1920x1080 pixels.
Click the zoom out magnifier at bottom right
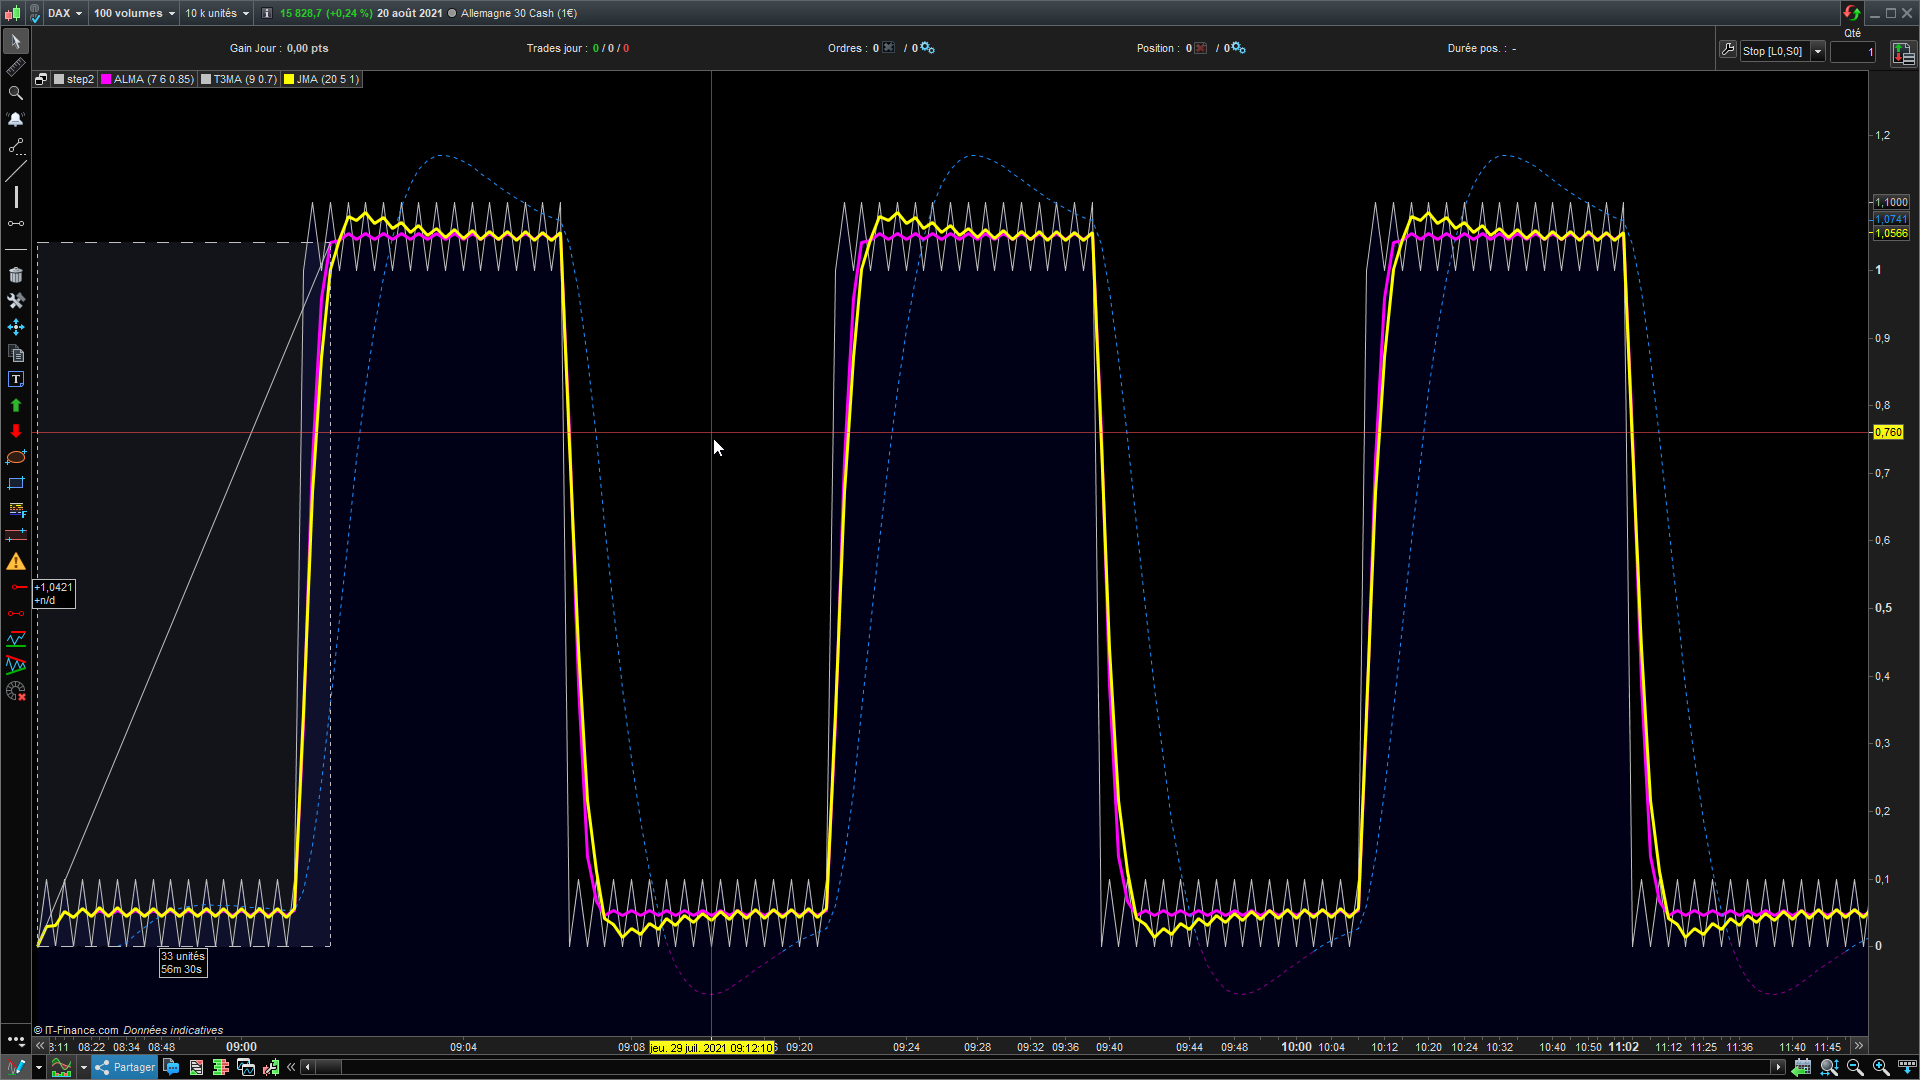(1855, 1067)
